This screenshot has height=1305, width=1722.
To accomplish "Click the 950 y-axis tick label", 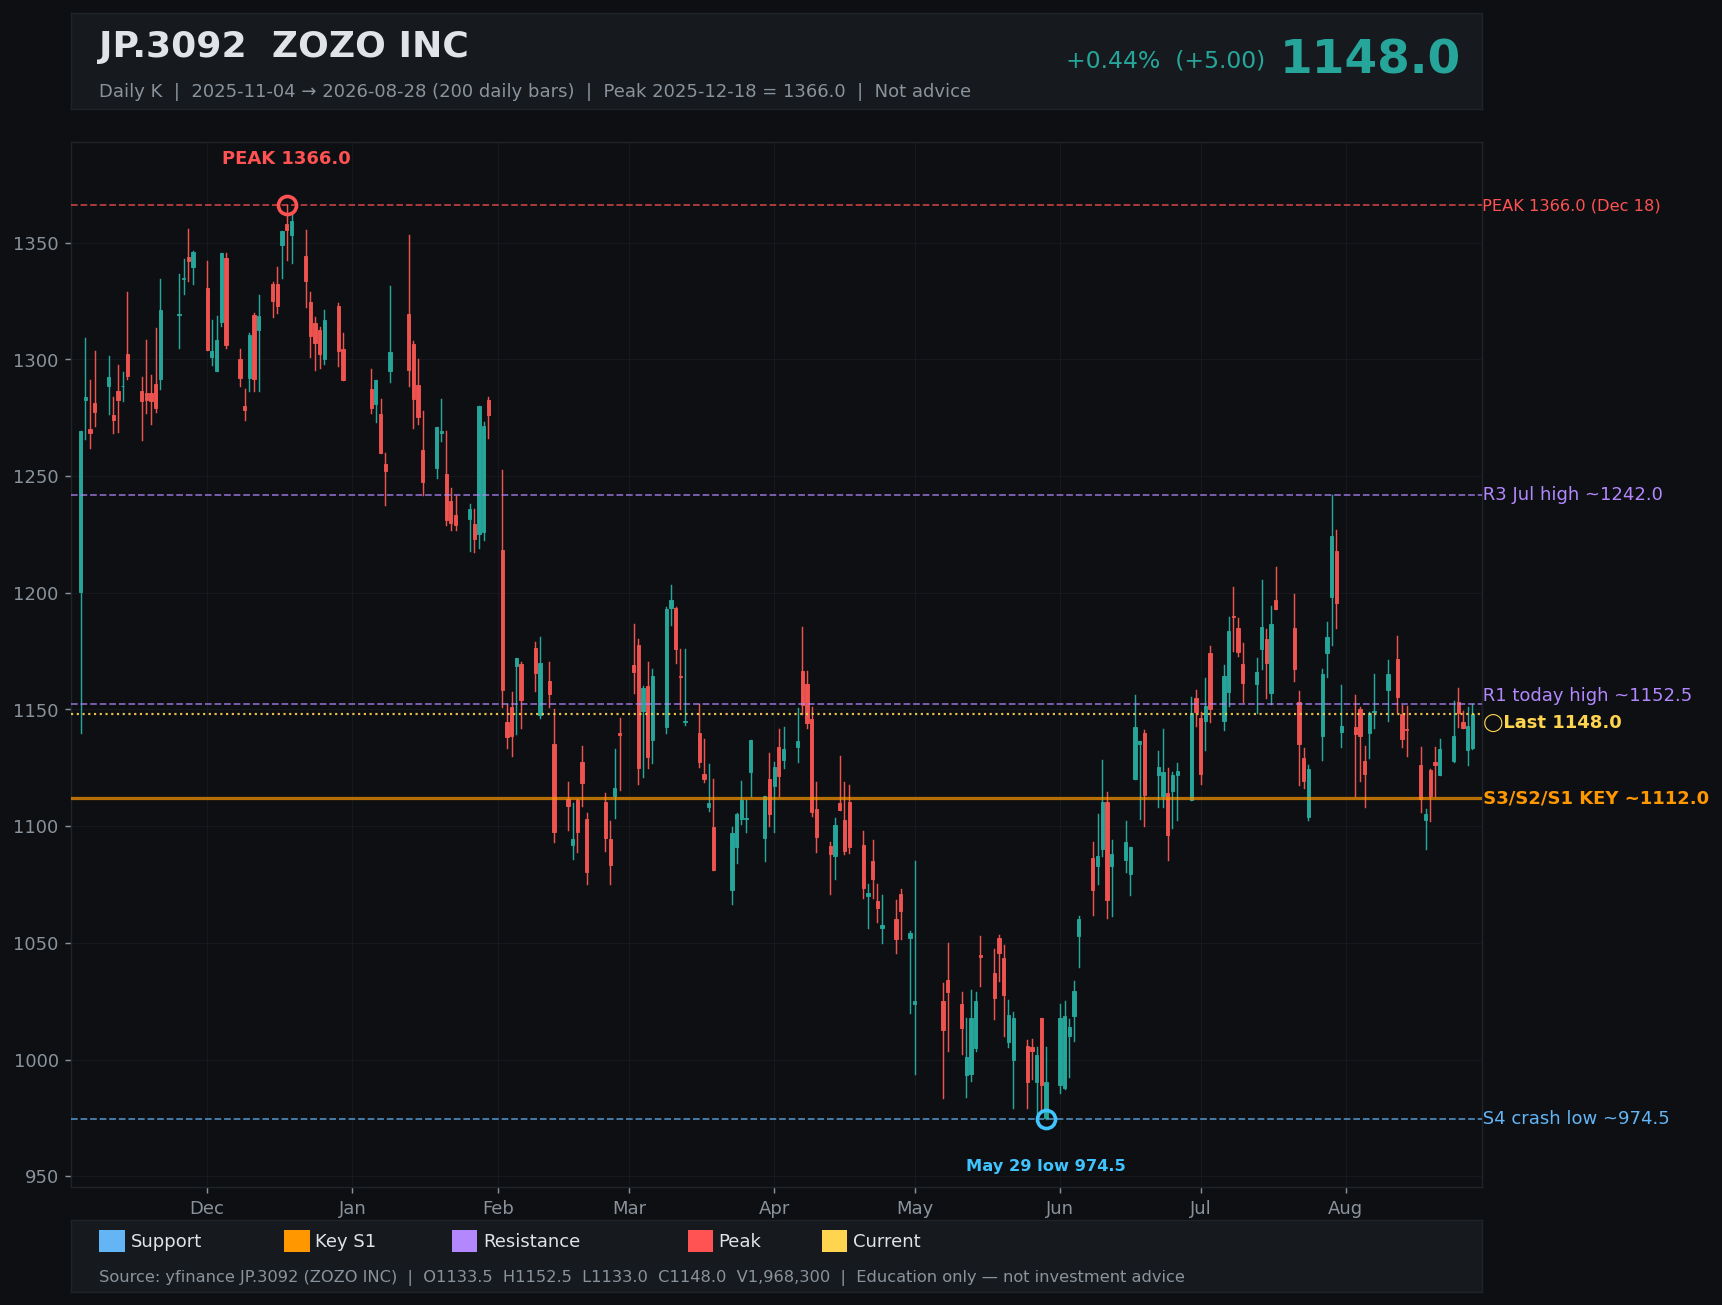I will click(x=41, y=1177).
